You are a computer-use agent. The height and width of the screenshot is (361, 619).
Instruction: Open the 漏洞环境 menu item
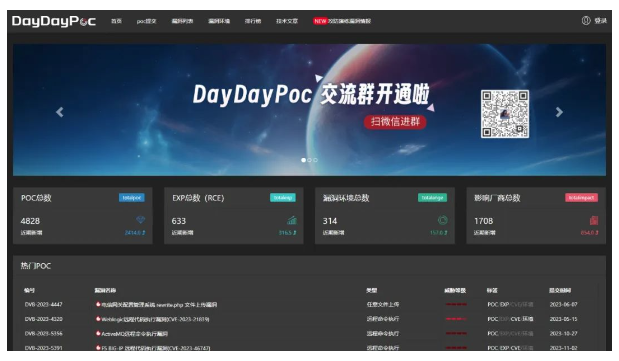(x=219, y=21)
